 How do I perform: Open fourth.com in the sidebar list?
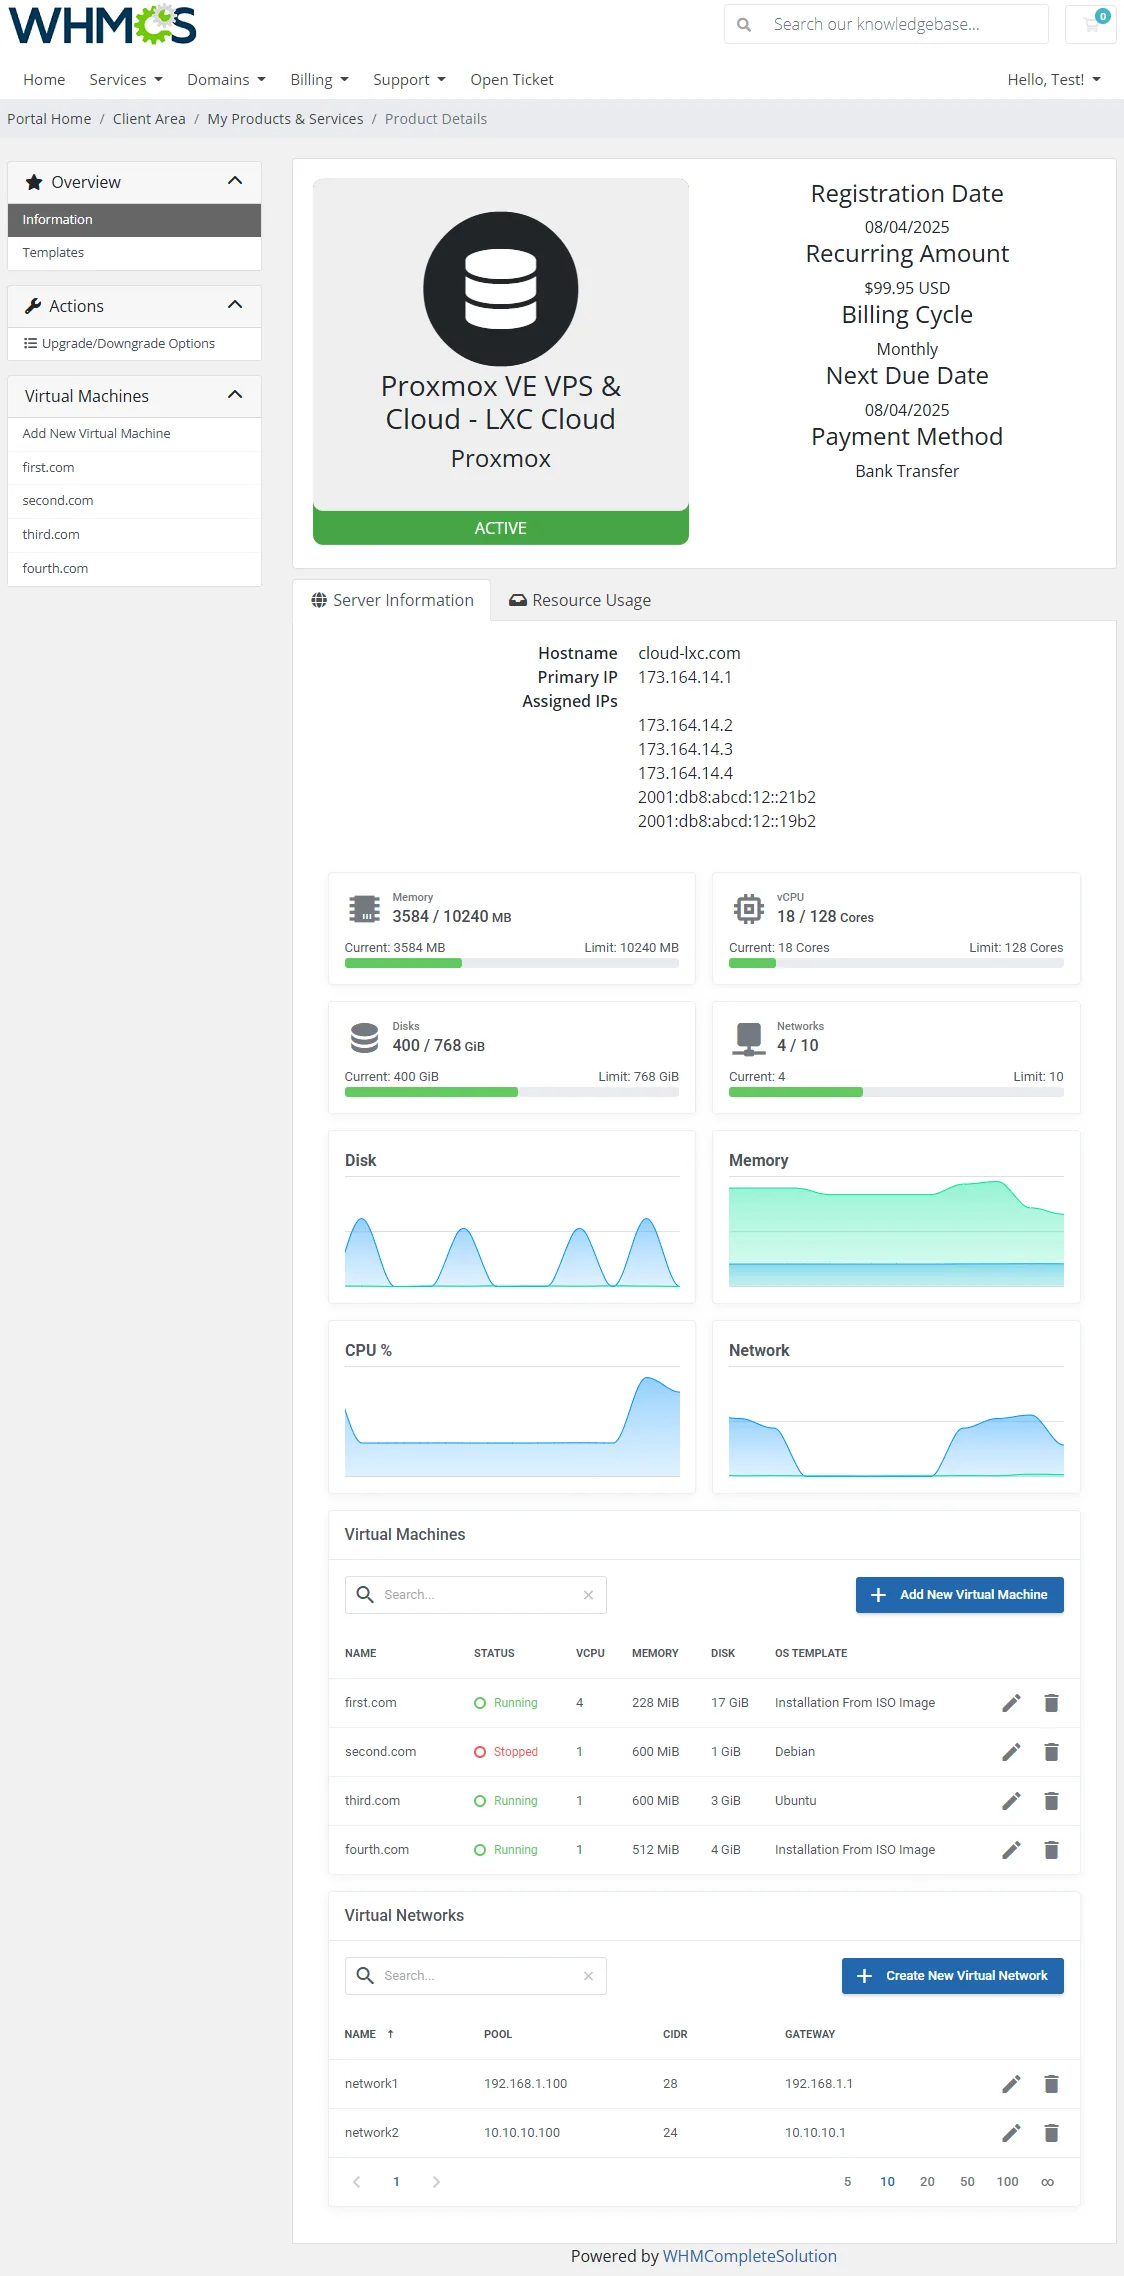click(134, 569)
